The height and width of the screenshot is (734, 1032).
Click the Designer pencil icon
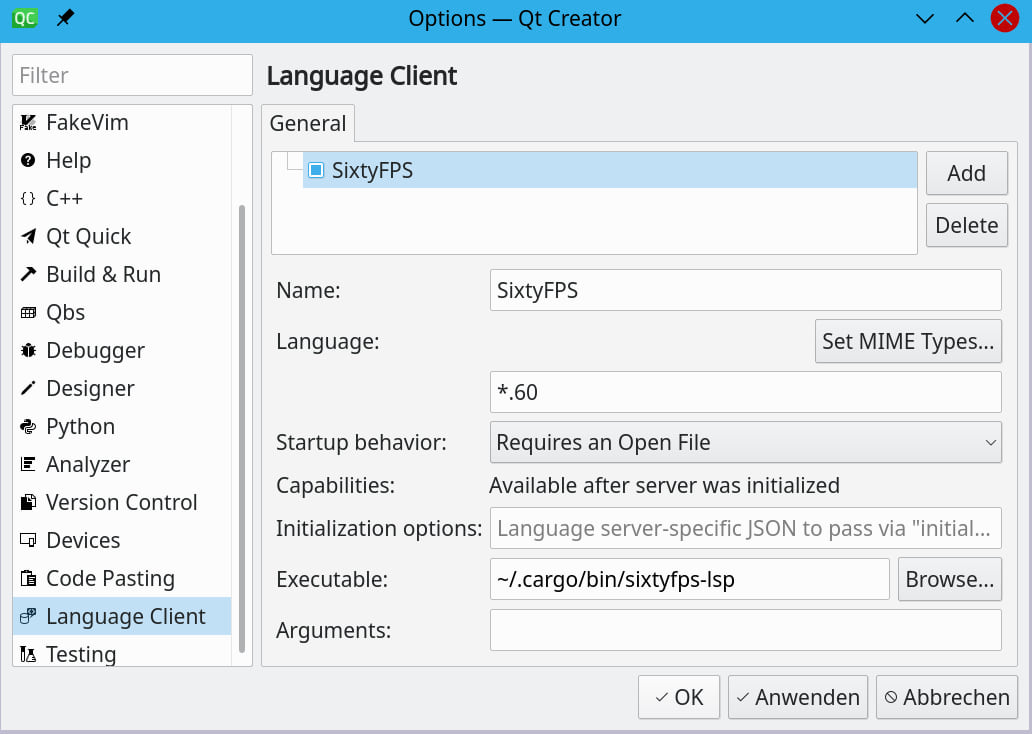pyautogui.click(x=28, y=388)
